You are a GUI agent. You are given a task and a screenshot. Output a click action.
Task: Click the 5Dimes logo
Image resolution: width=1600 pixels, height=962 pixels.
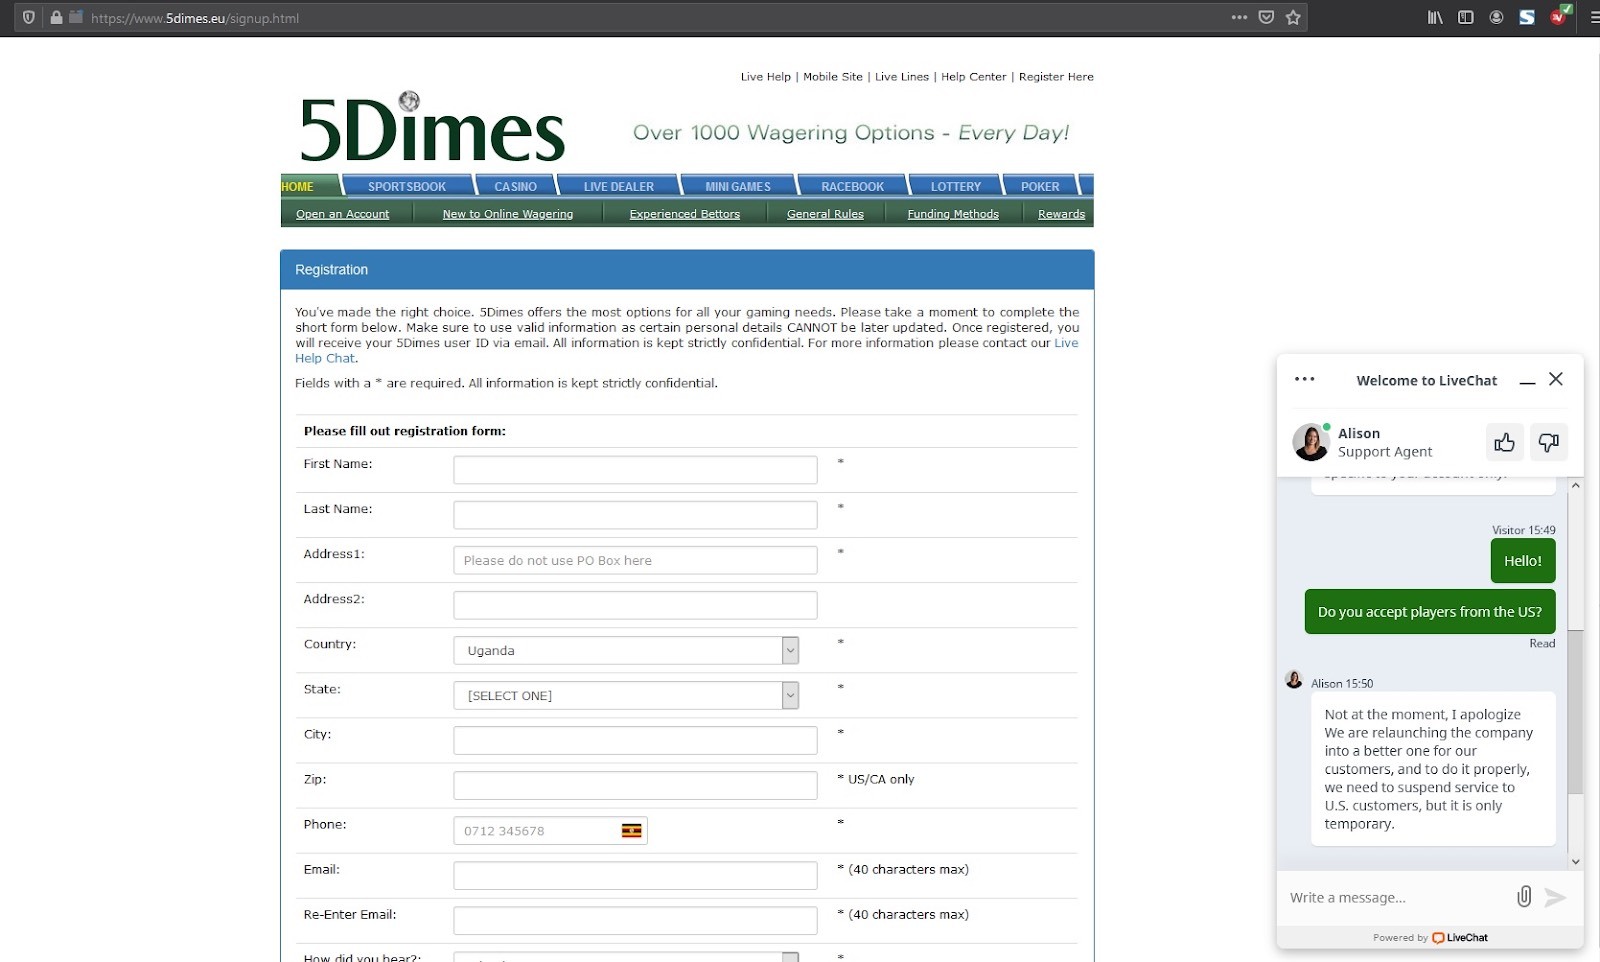click(433, 128)
